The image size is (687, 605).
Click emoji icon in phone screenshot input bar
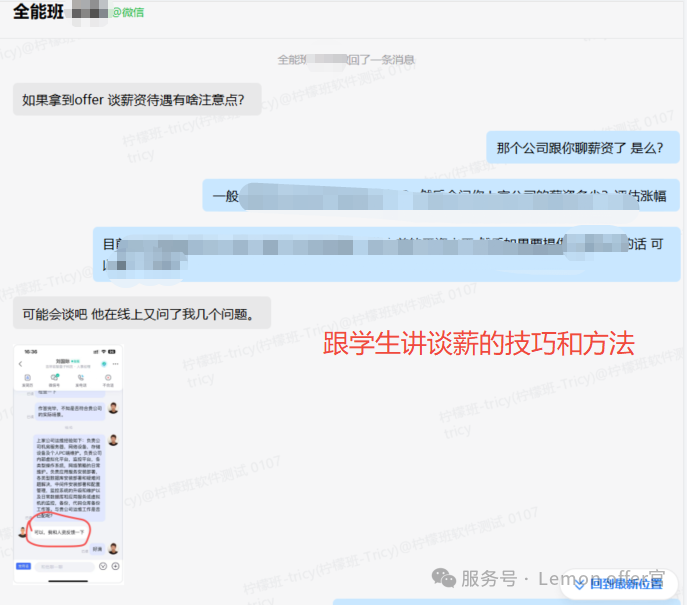point(102,566)
